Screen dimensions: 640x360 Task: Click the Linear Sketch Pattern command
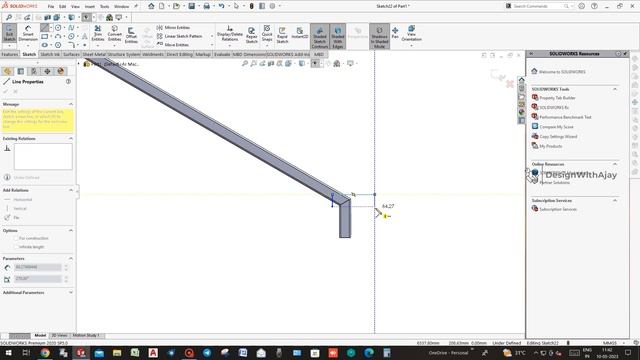180,36
